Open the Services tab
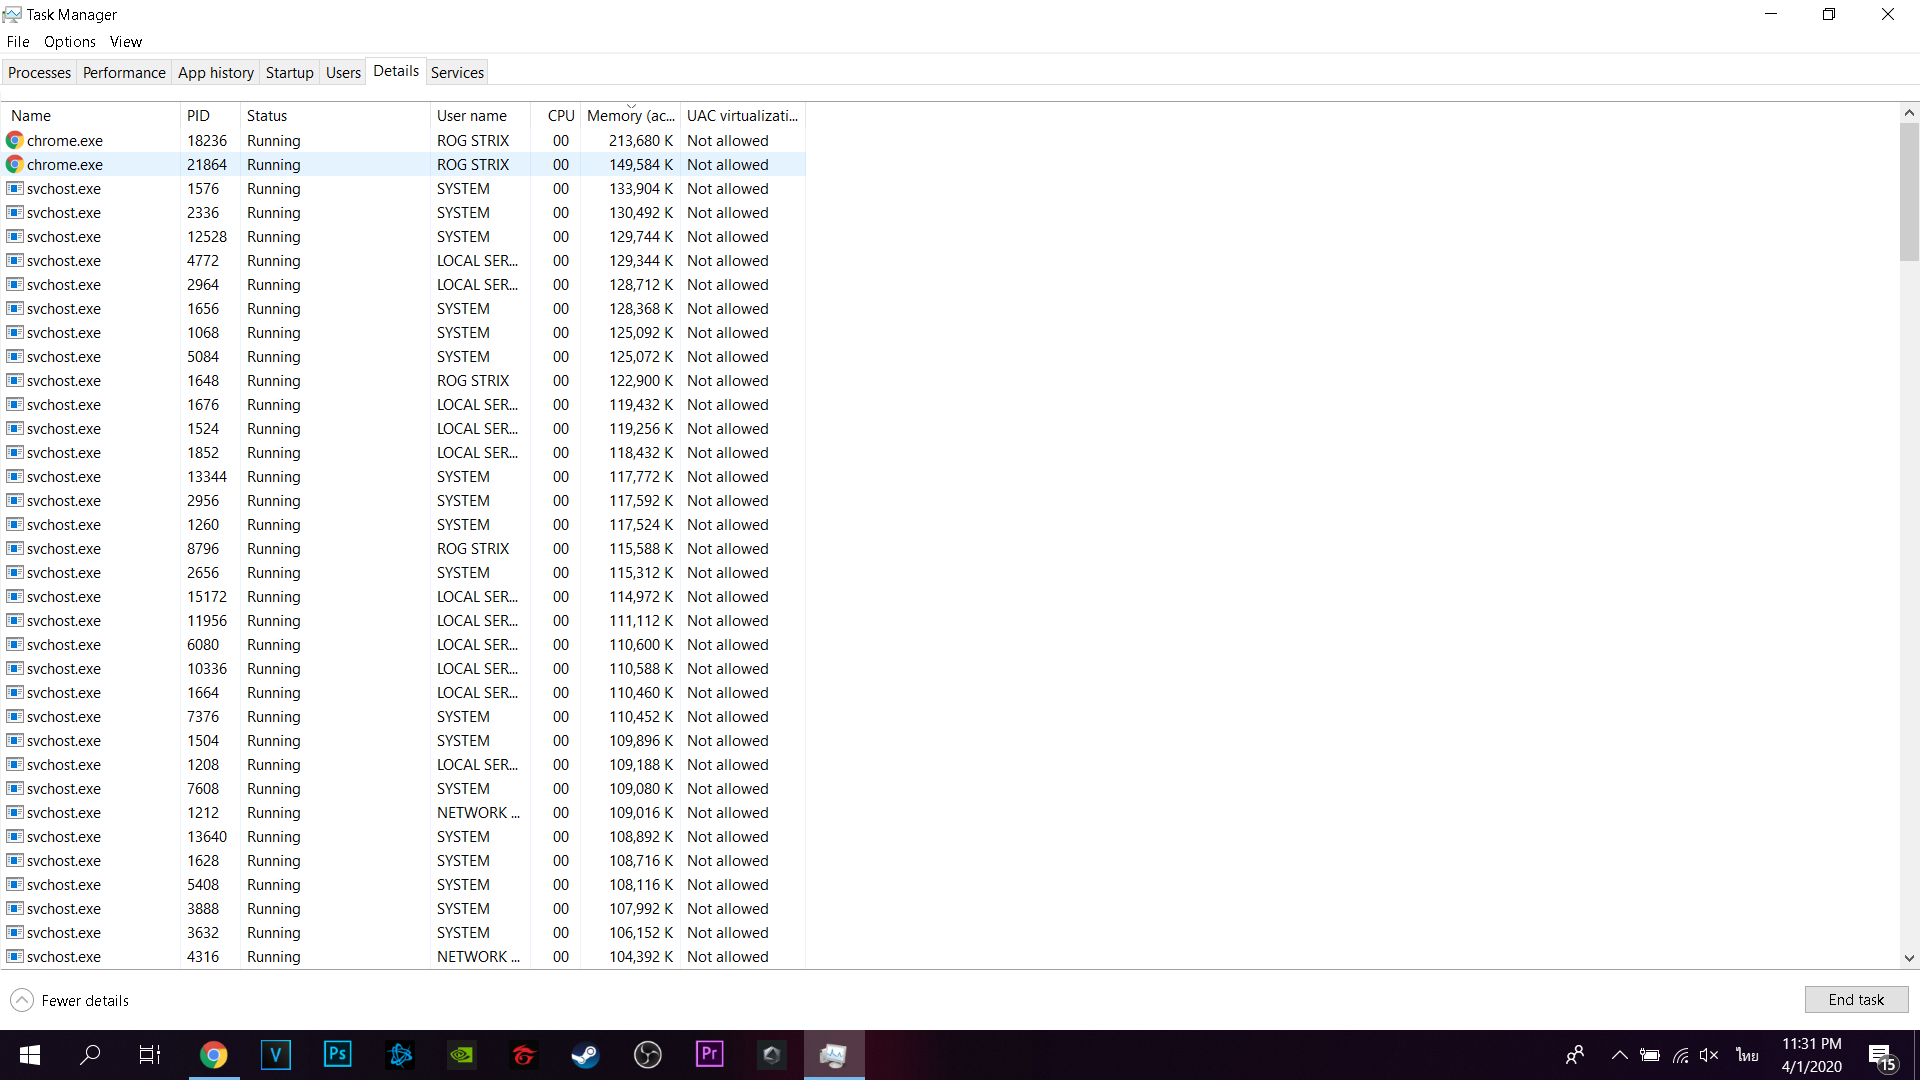Viewport: 1920px width, 1080px height. (x=457, y=73)
